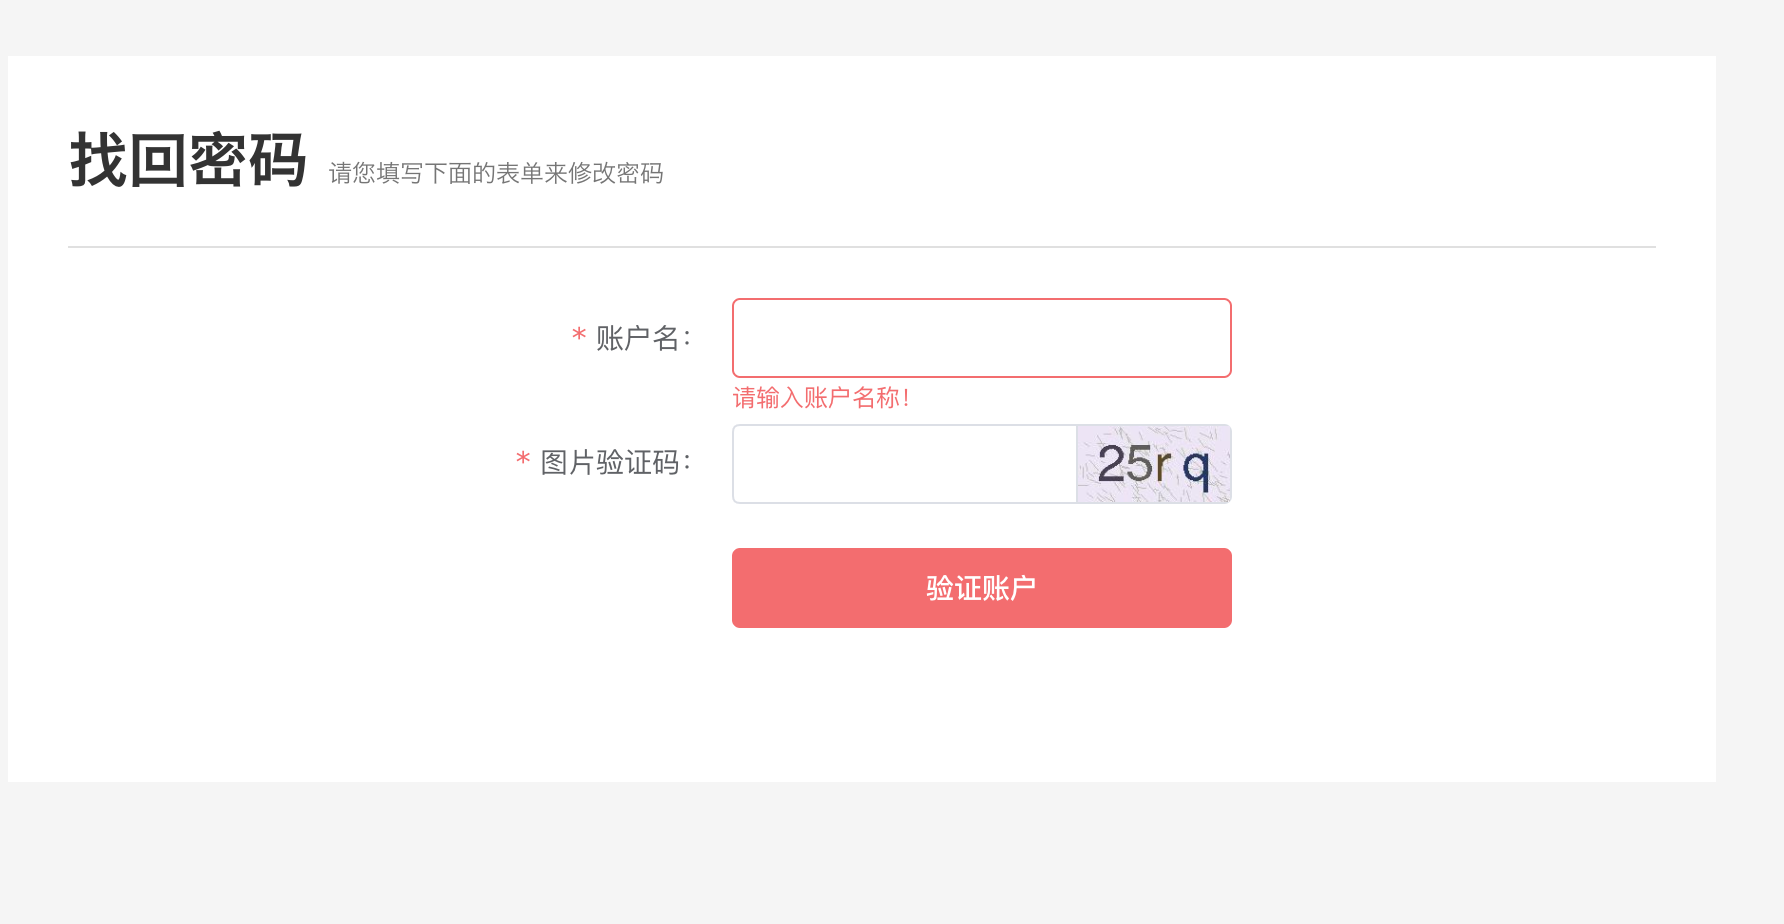The height and width of the screenshot is (924, 1784).
Task: Click the 找回密码 page heading
Action: click(188, 160)
